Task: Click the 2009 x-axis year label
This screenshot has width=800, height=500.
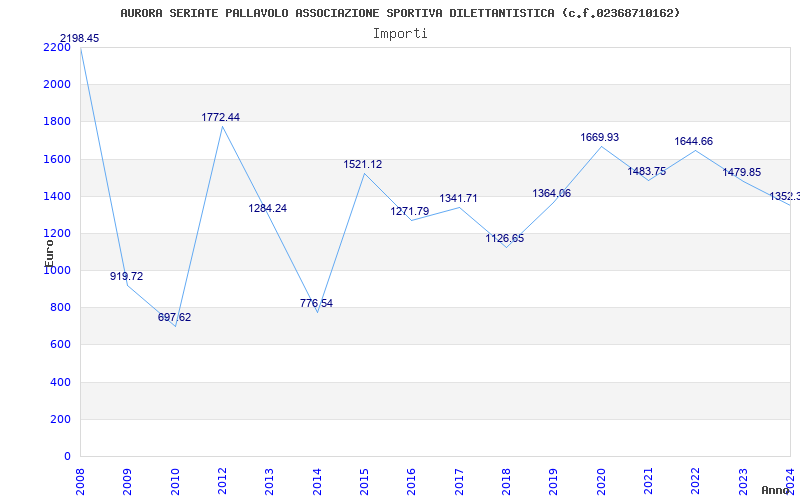Action: click(x=128, y=481)
